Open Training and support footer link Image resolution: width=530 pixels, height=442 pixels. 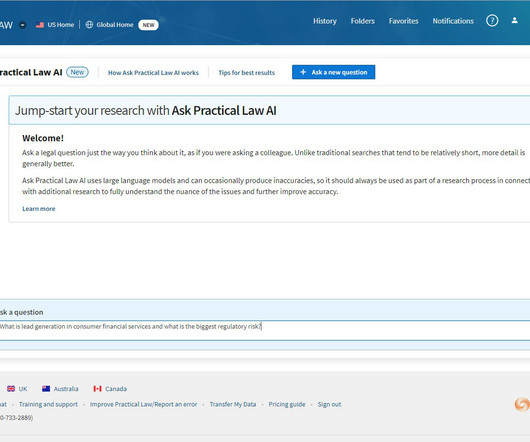coord(48,404)
